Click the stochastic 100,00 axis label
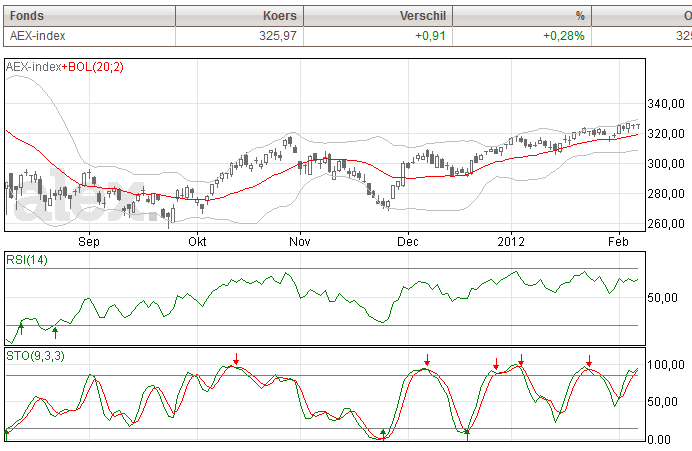692x451 pixels. (666, 365)
